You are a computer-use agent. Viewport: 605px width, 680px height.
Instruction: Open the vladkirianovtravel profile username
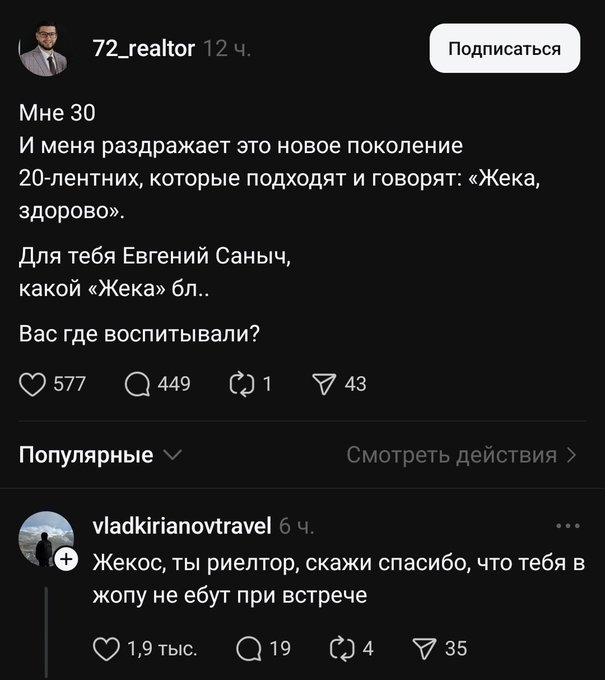(x=181, y=526)
